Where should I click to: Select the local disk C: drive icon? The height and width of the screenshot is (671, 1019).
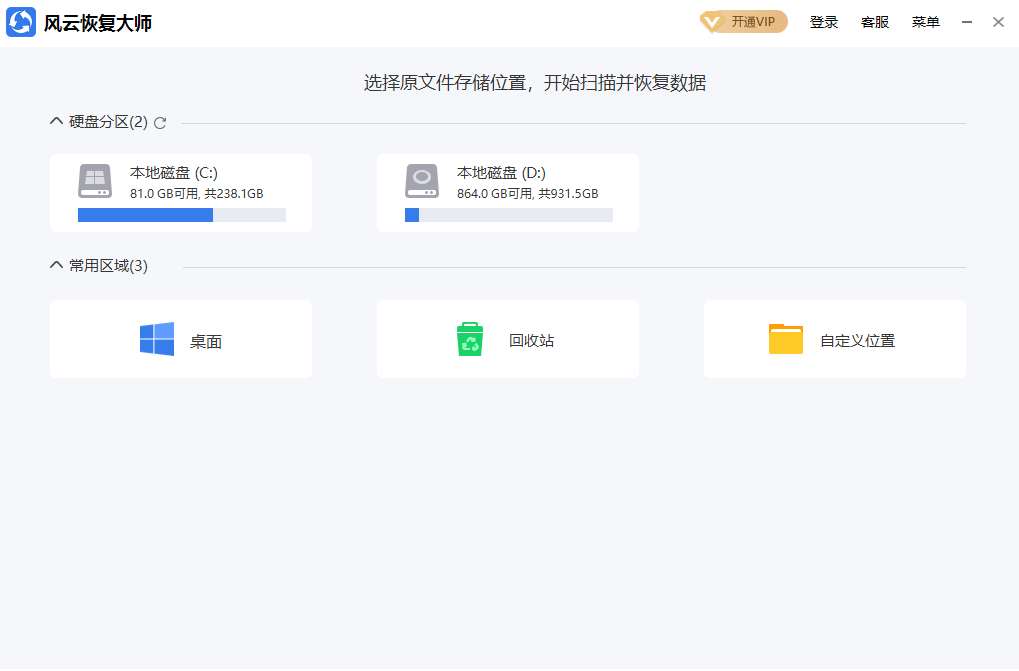[95, 181]
